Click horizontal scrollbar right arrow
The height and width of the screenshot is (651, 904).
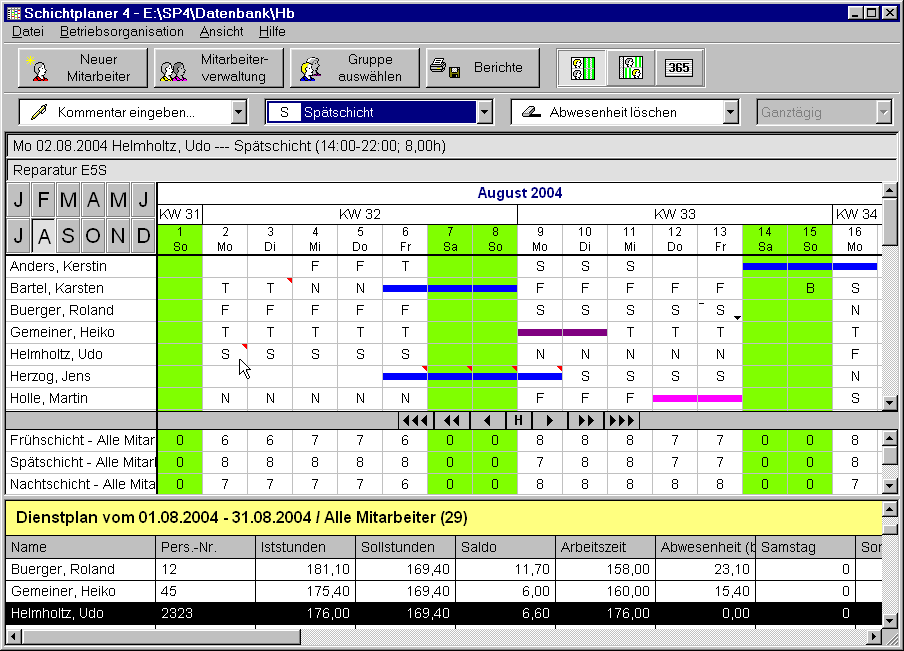coord(875,637)
